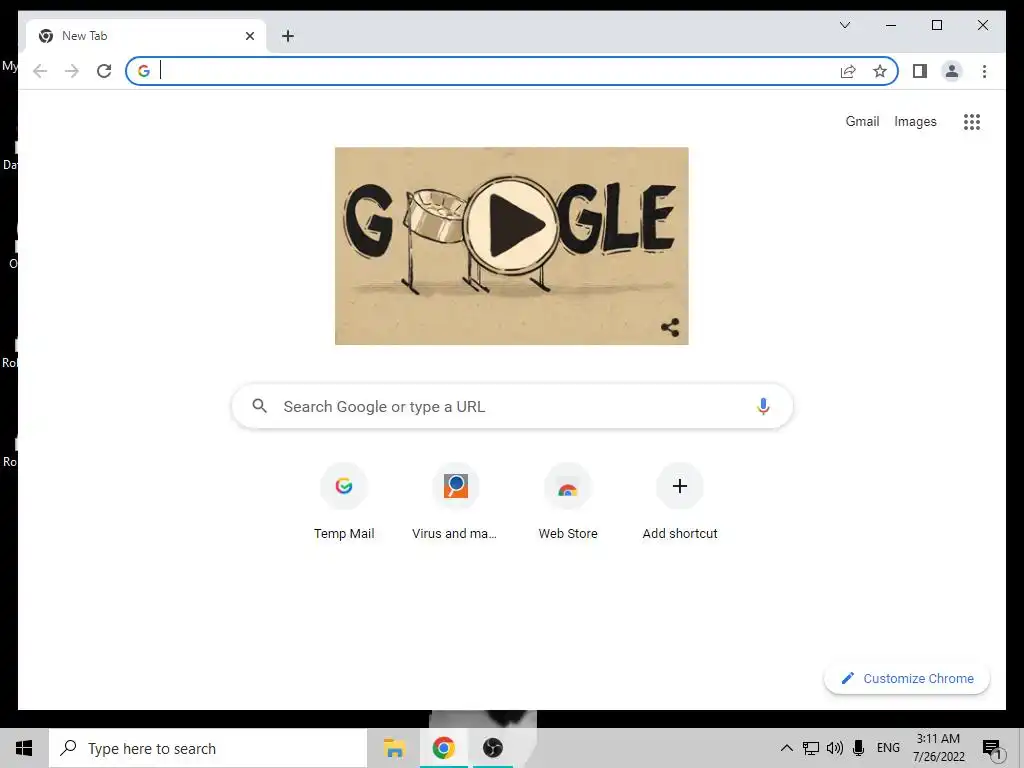The image size is (1024, 768).
Task: Open network status tray icon
Action: point(810,748)
